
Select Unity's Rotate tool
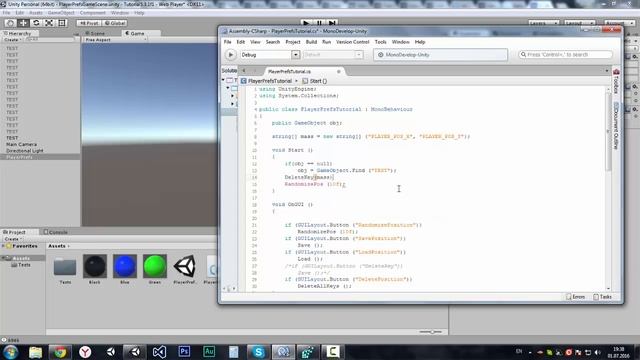click(36, 23)
